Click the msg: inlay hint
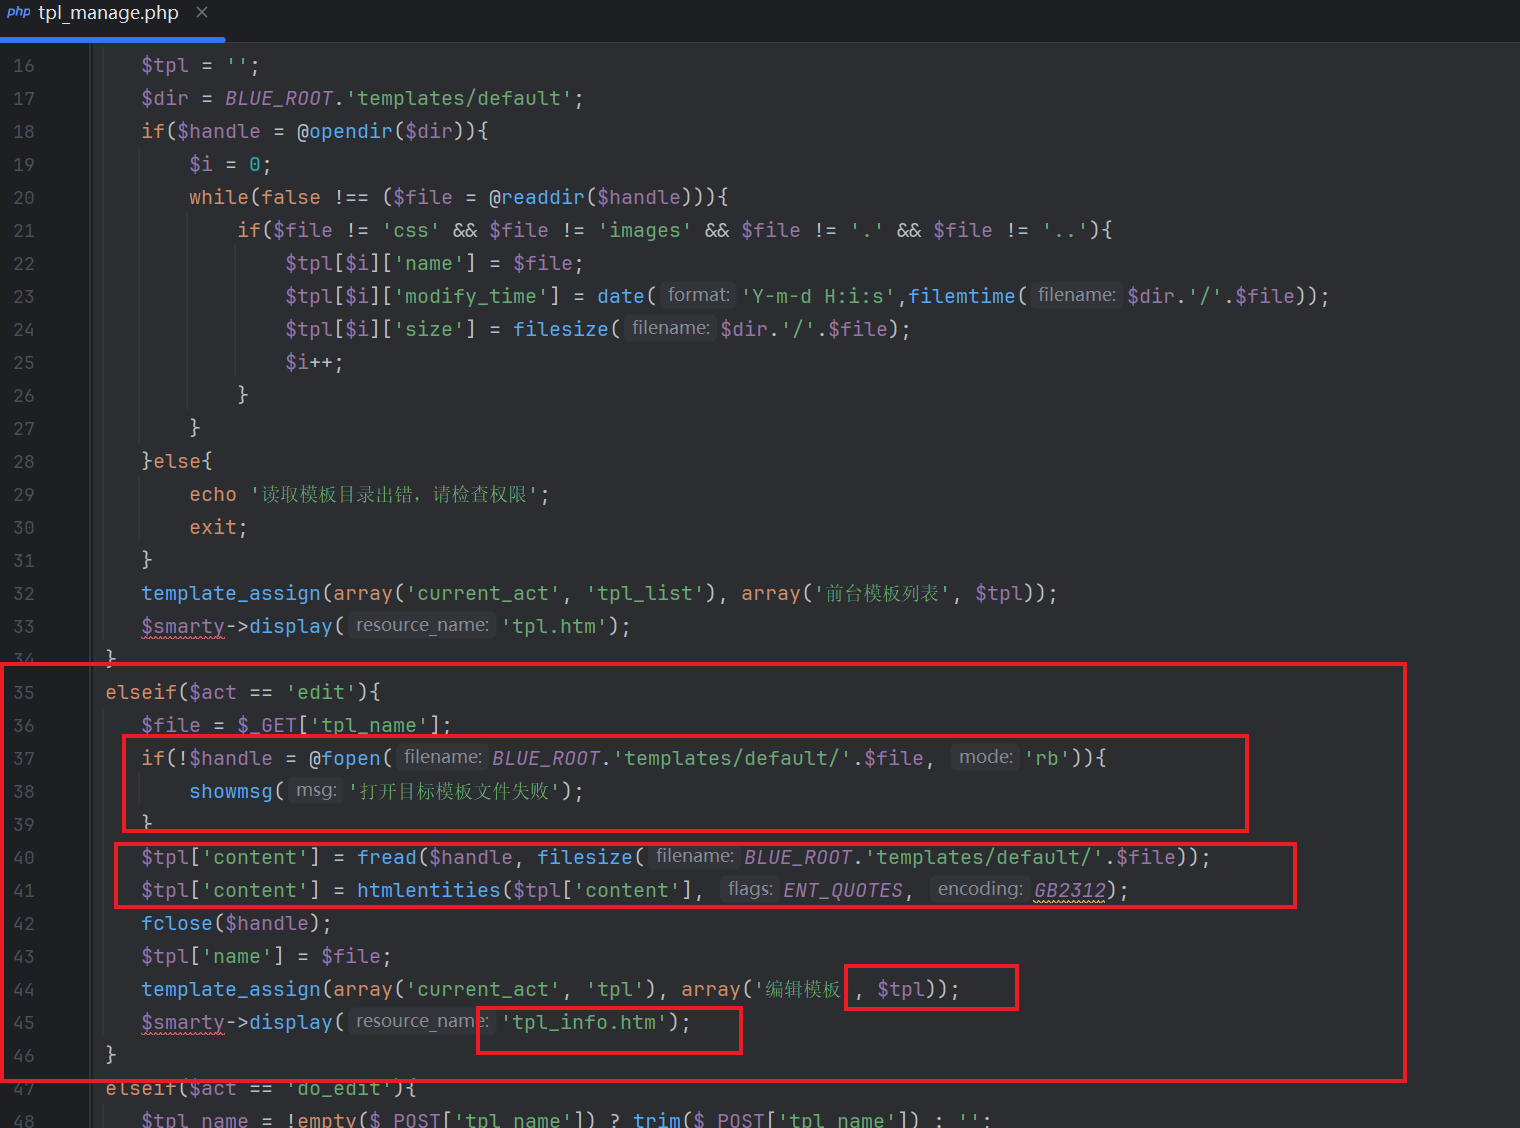The width and height of the screenshot is (1520, 1128). point(316,790)
